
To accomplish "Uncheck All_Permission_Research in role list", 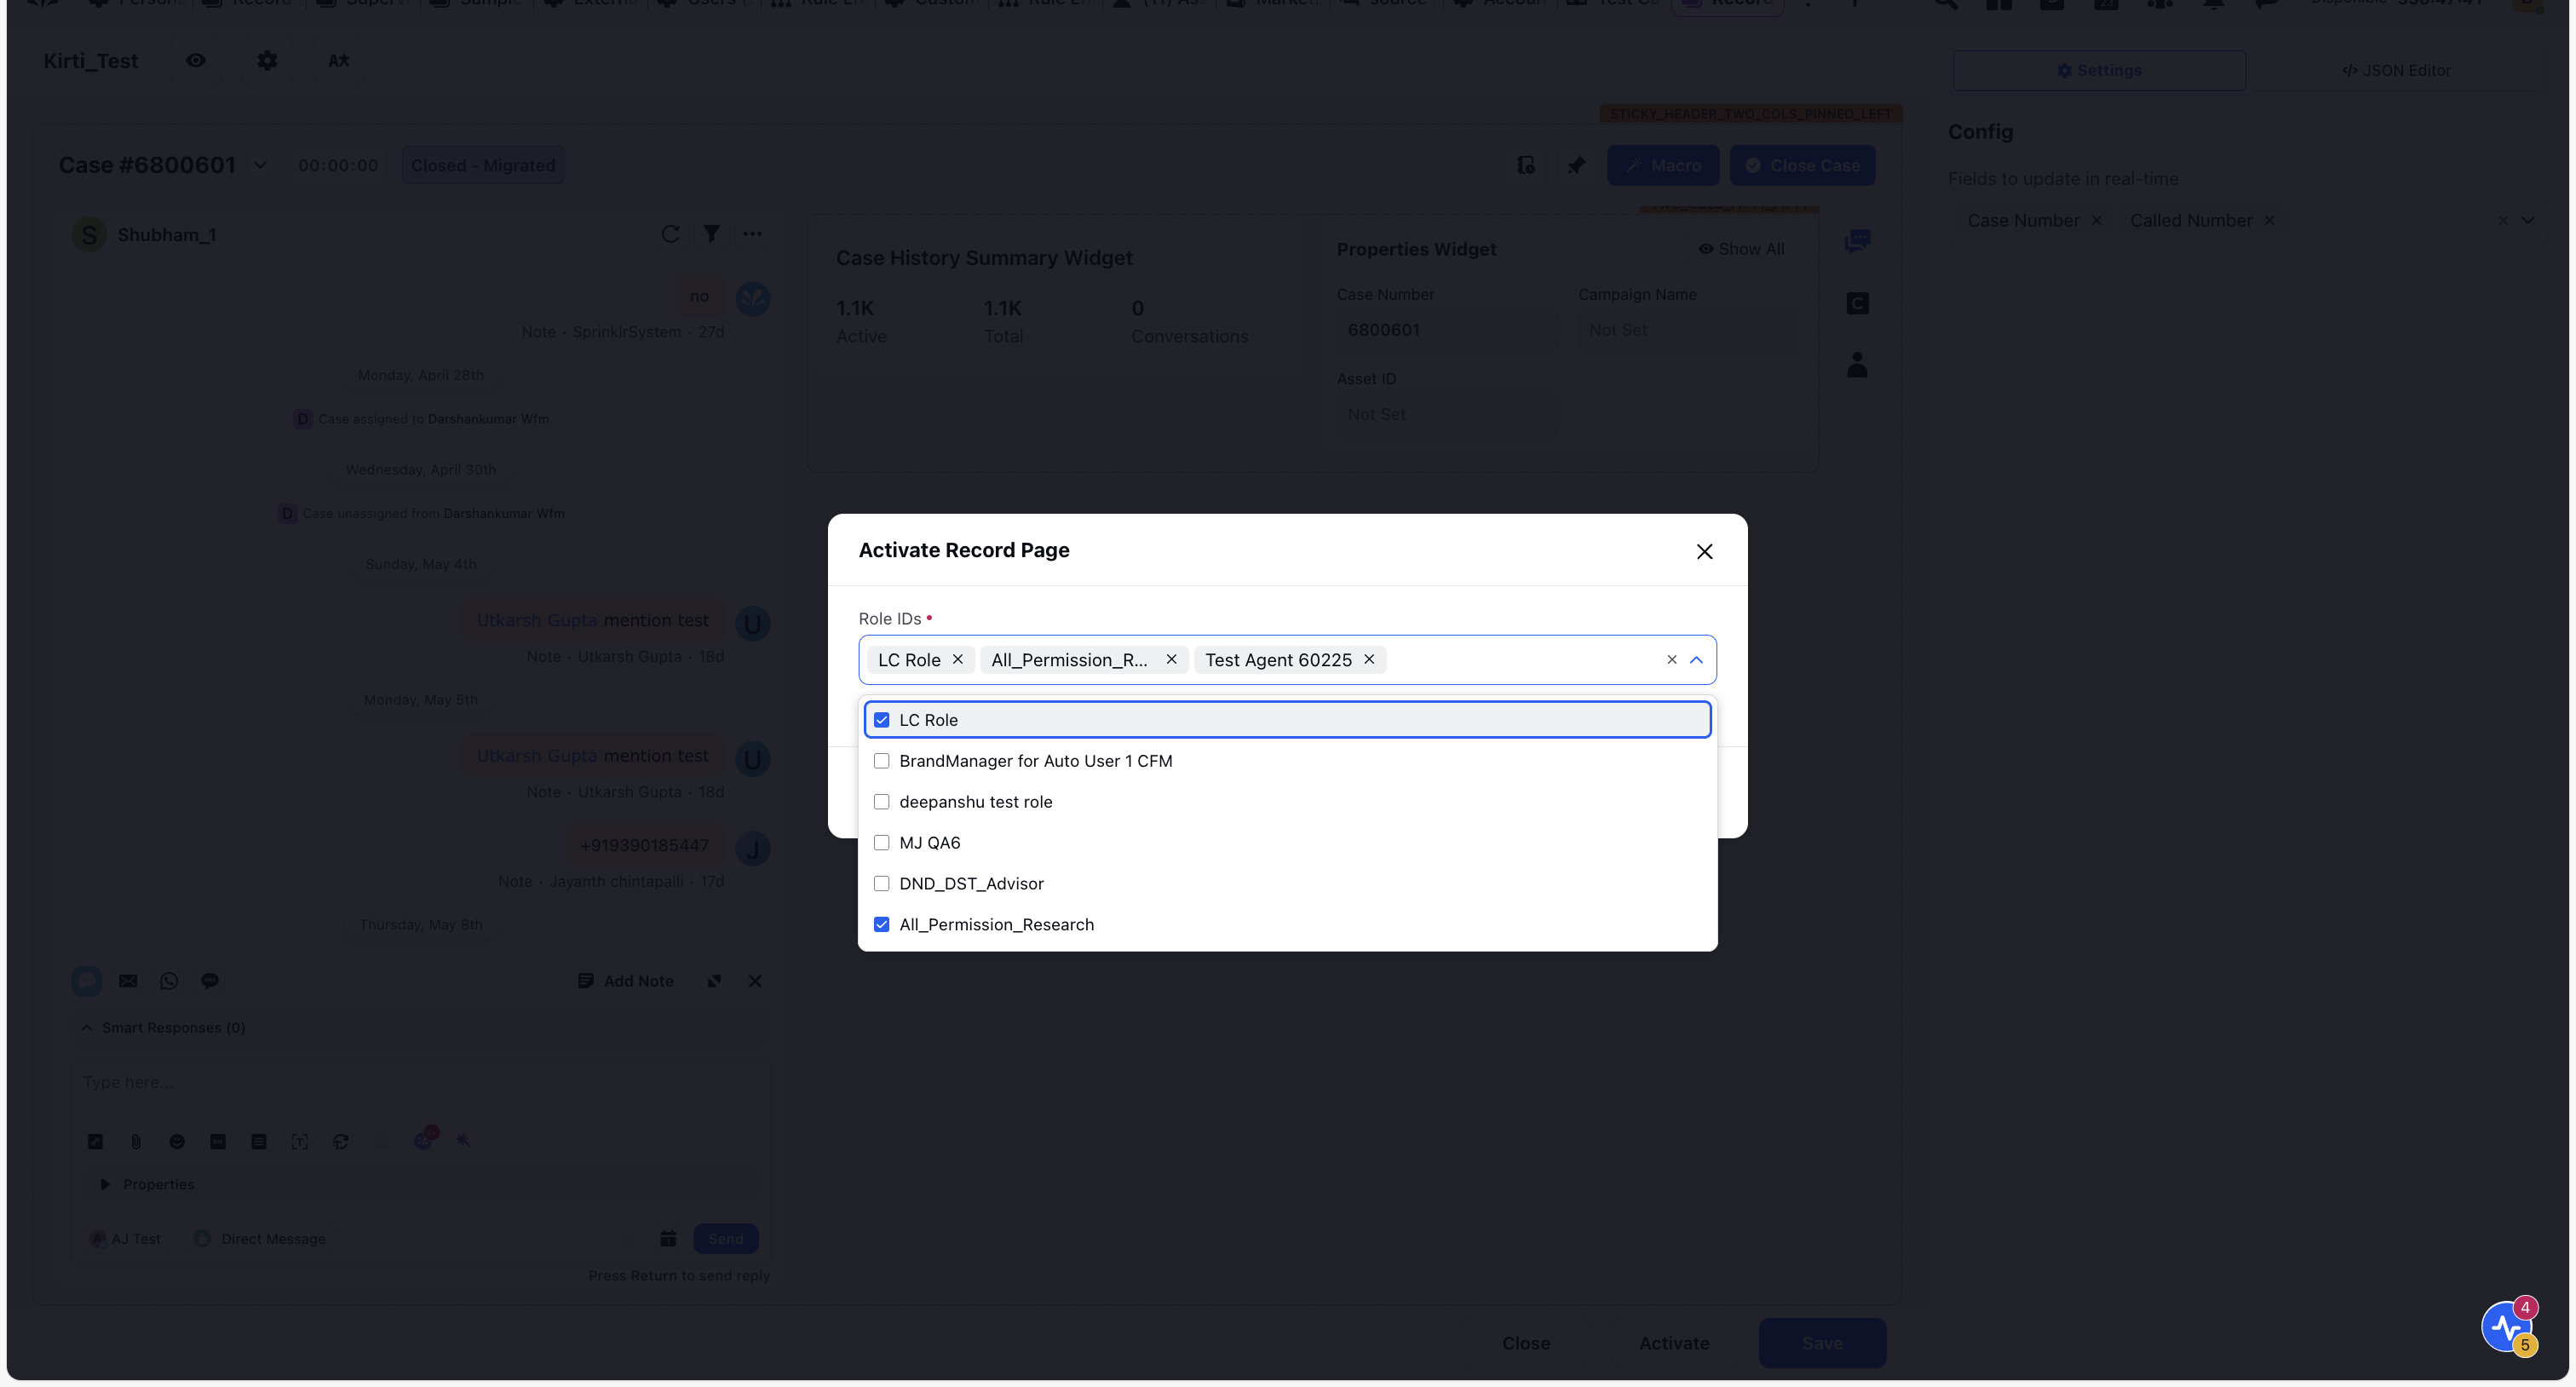I will [x=881, y=925].
